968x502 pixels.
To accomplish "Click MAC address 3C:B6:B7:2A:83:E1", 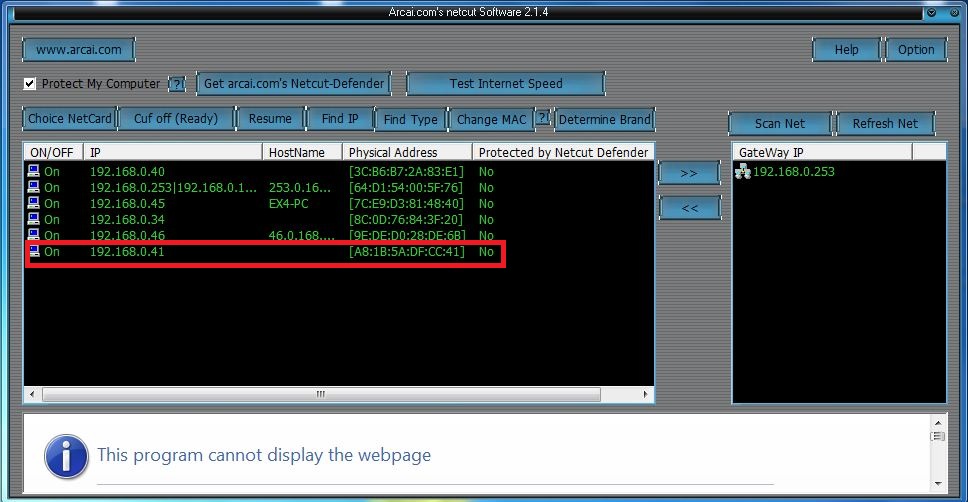I will [x=406, y=172].
